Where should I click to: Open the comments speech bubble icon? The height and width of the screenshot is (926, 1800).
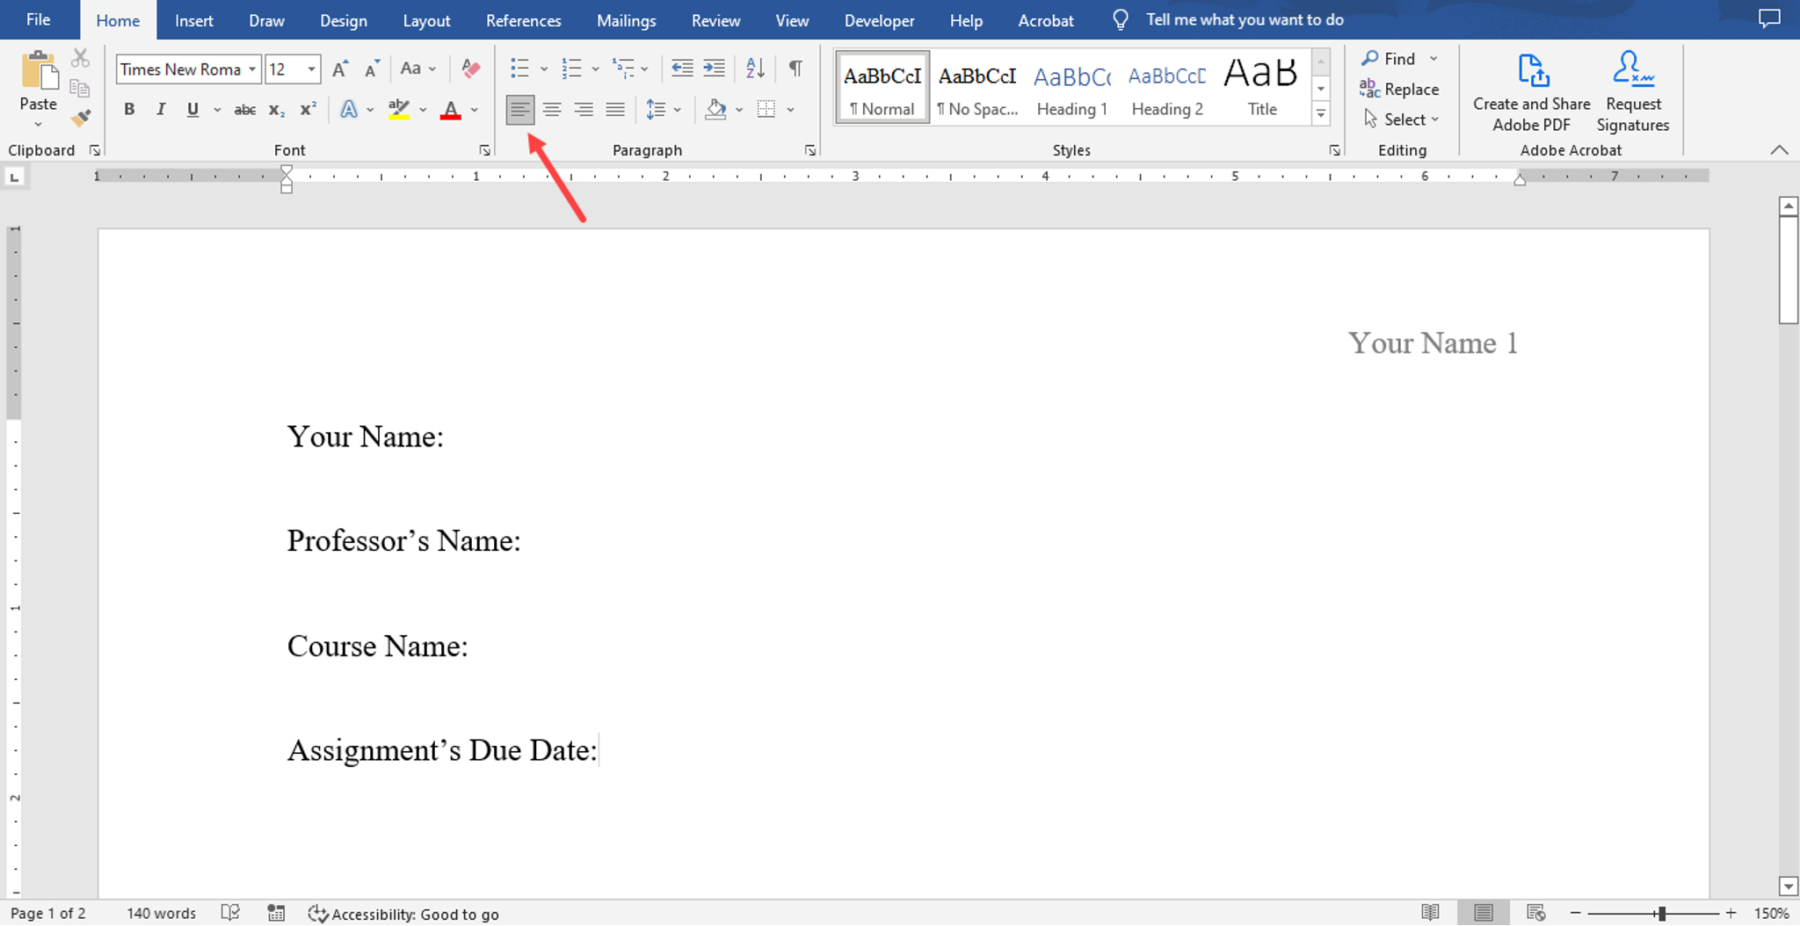tap(1769, 19)
